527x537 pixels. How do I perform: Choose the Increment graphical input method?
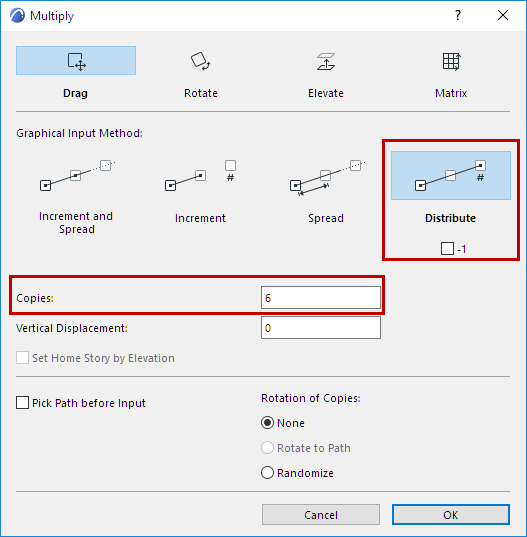click(200, 175)
